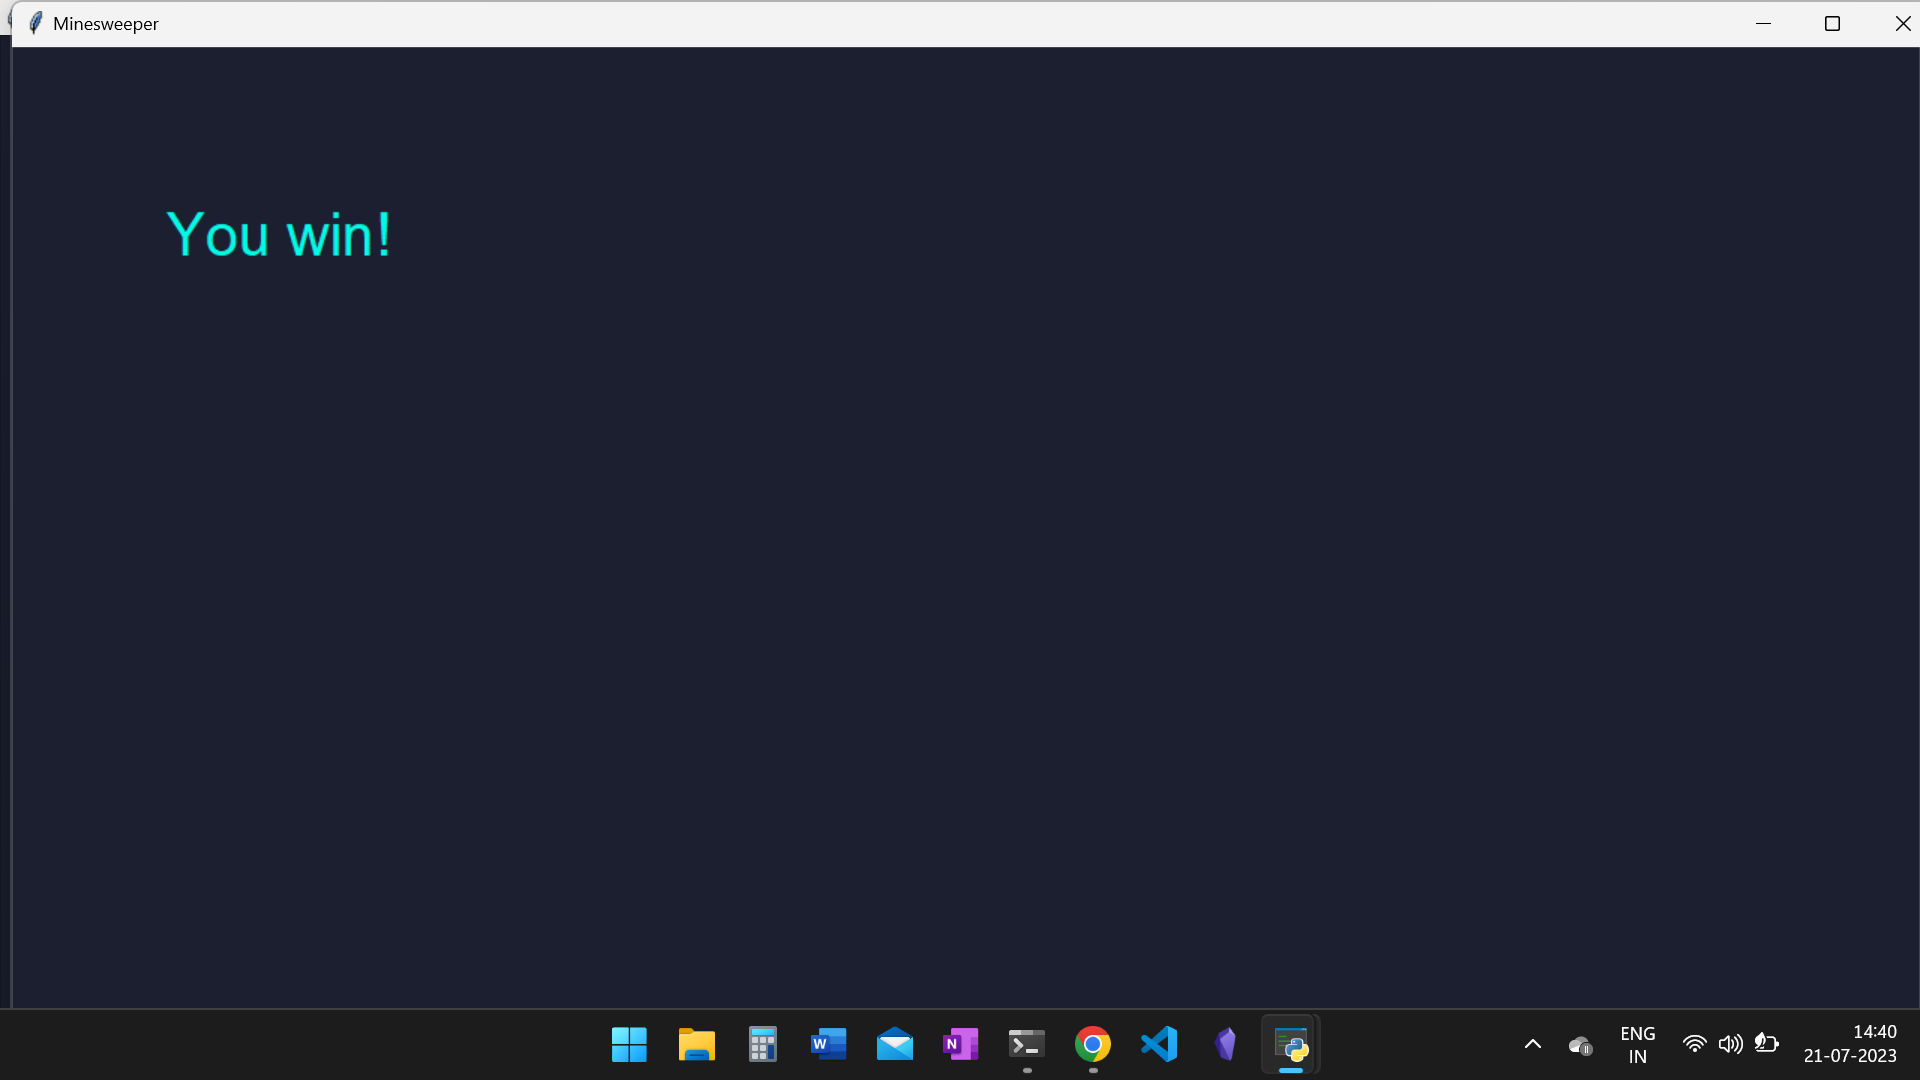The height and width of the screenshot is (1080, 1920).
Task: Open File Explorer from the taskbar
Action: point(696,1044)
